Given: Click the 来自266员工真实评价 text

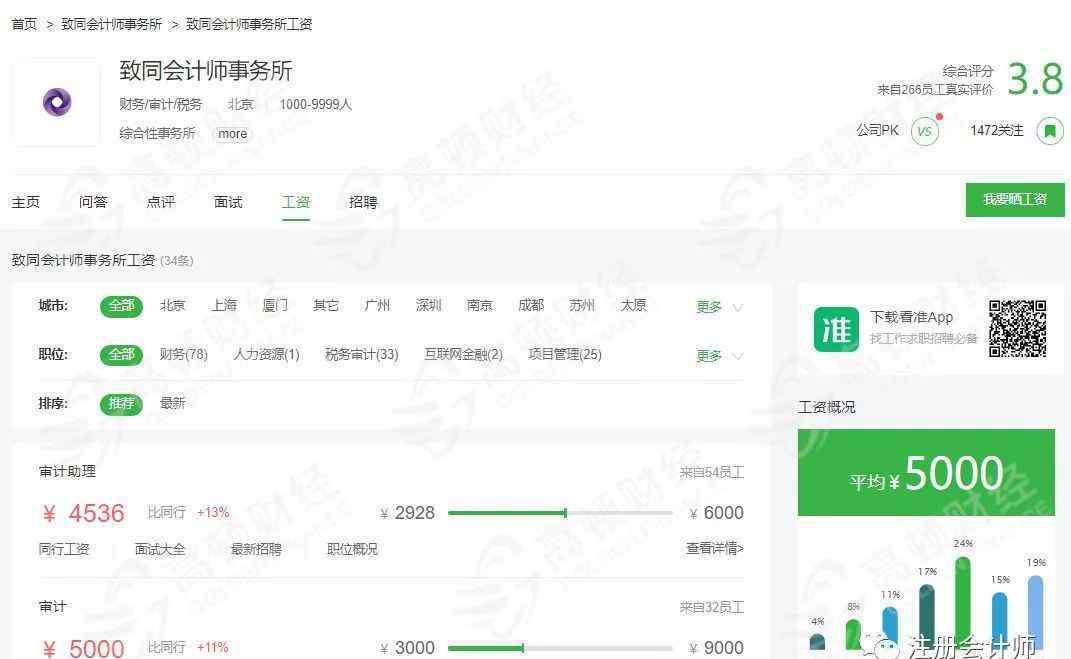Looking at the screenshot, I should tap(935, 89).
